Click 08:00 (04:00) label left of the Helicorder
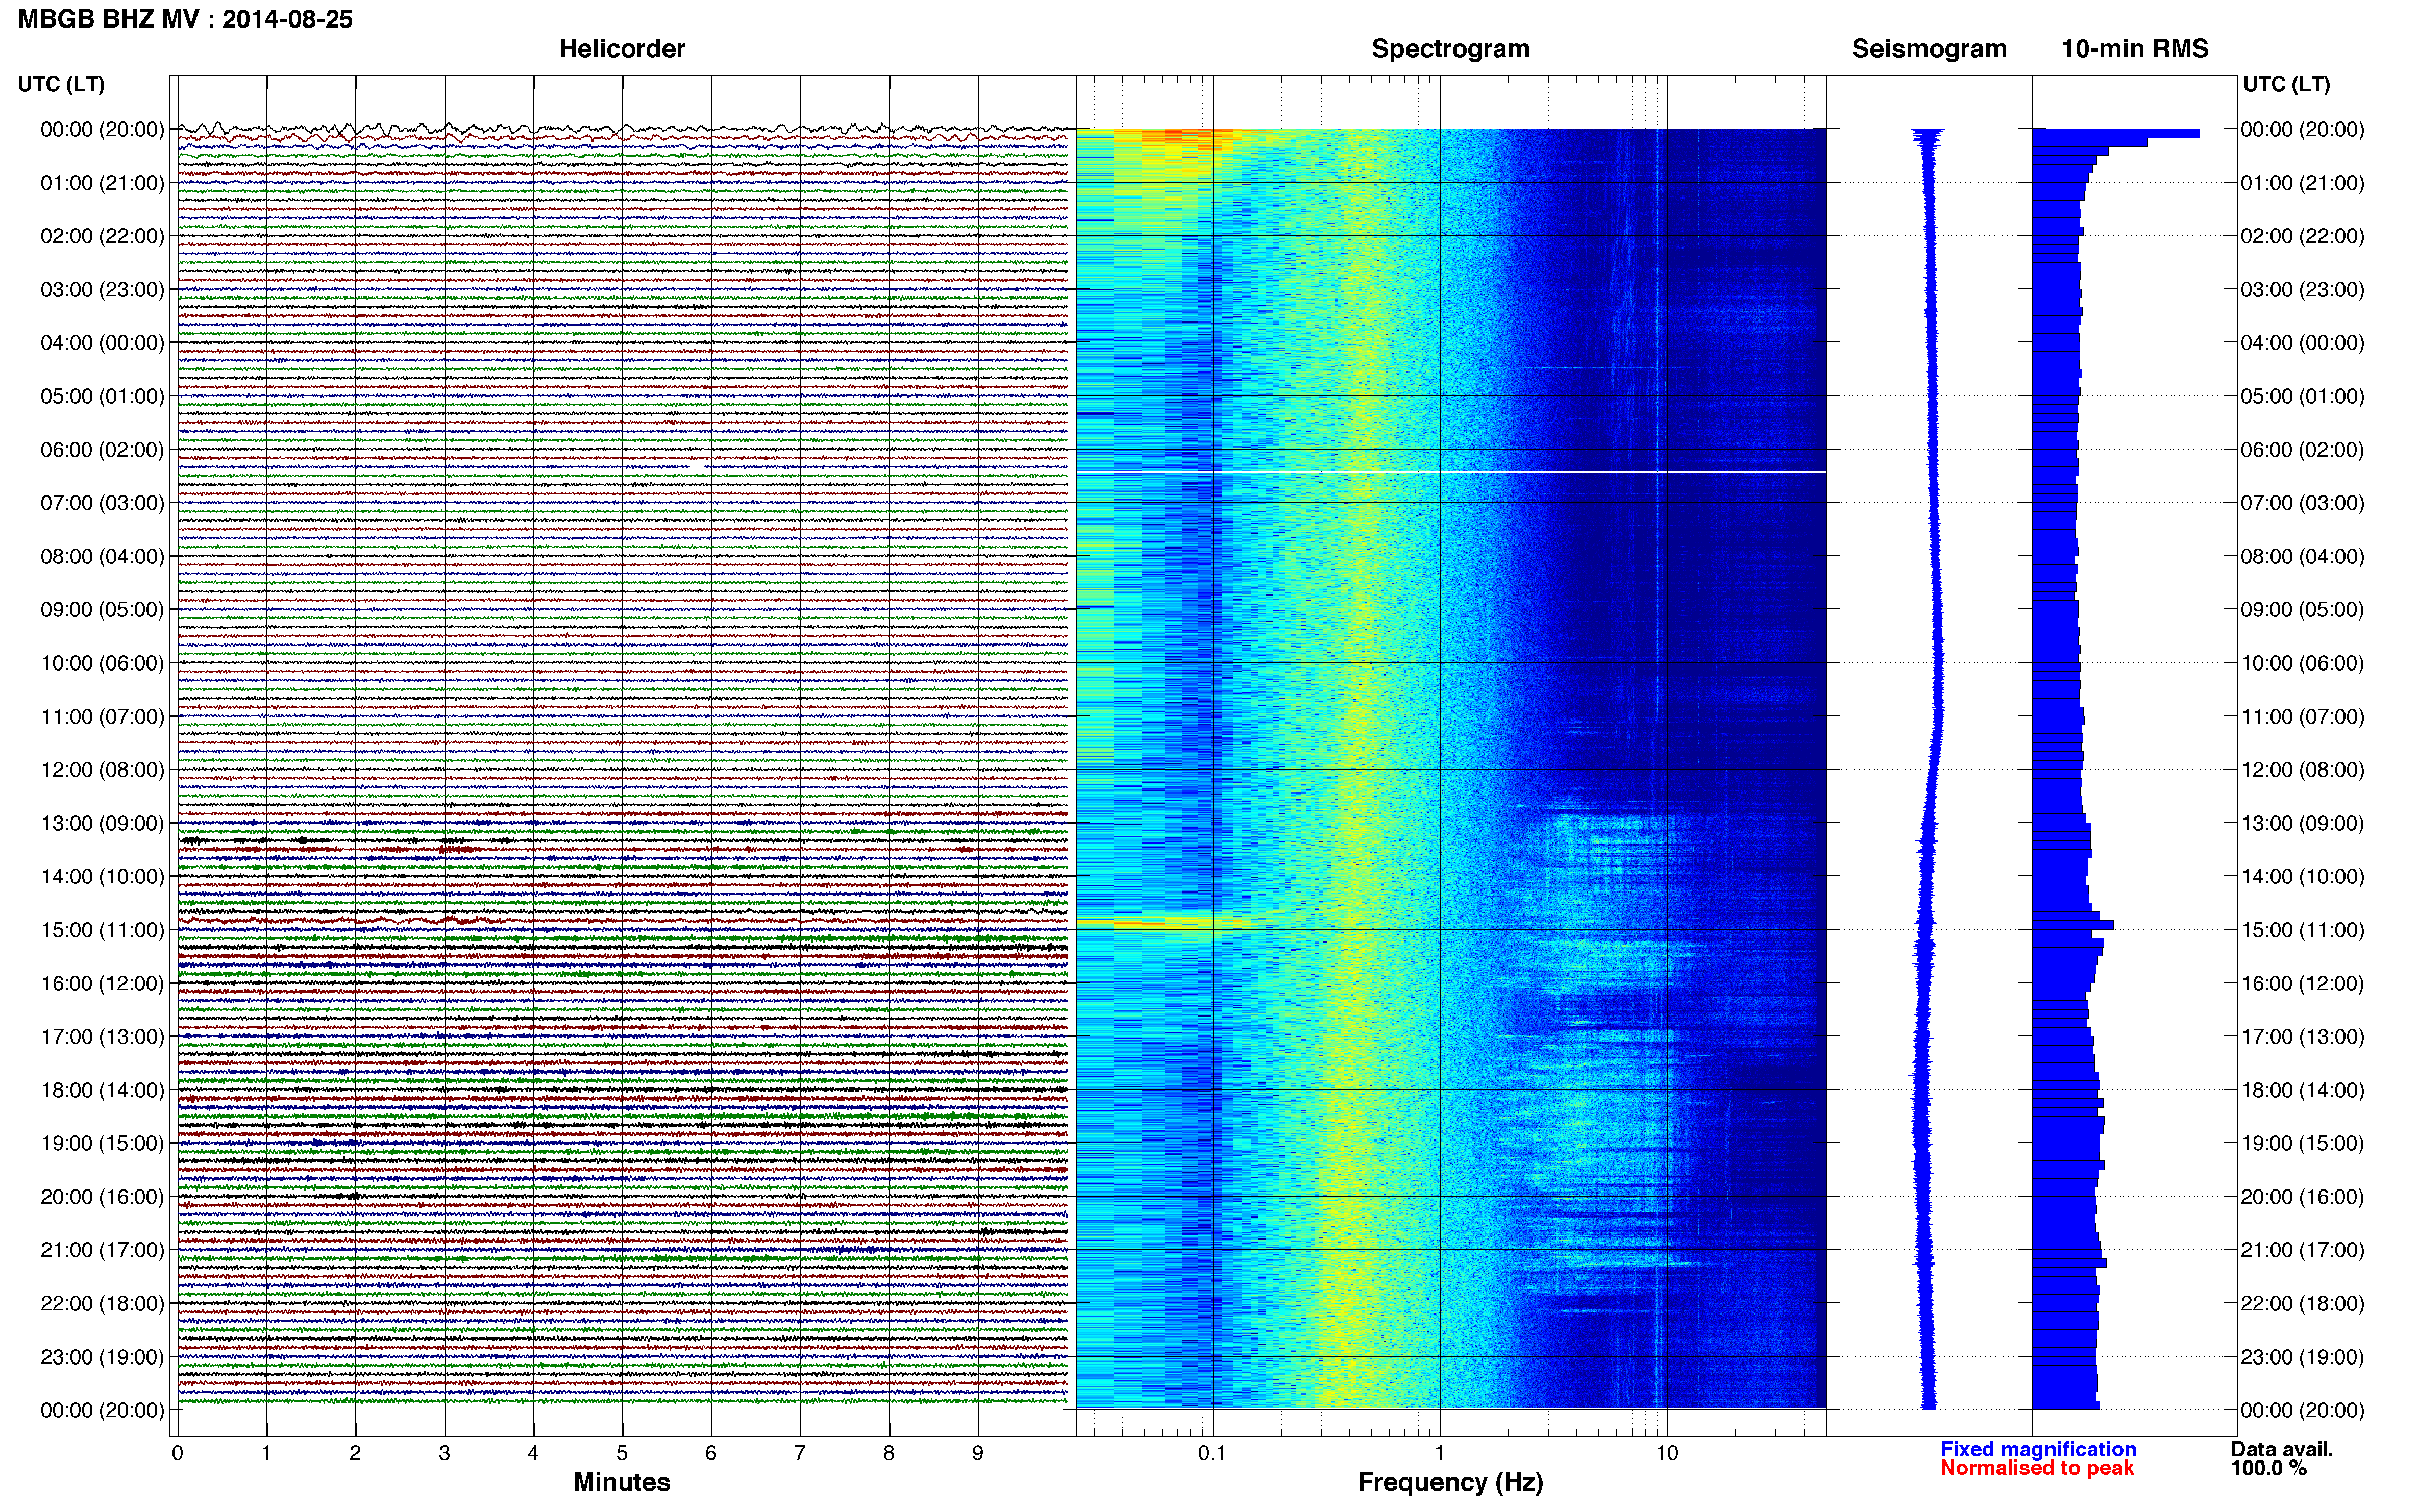The height and width of the screenshot is (1512, 2419). pyautogui.click(x=102, y=556)
